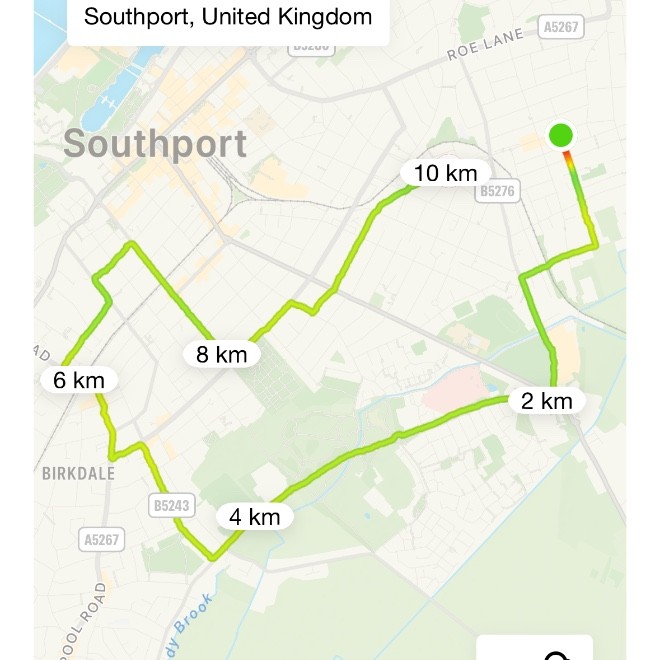Click the A5267 badge near Roe Lane
This screenshot has width=660, height=660.
[561, 27]
